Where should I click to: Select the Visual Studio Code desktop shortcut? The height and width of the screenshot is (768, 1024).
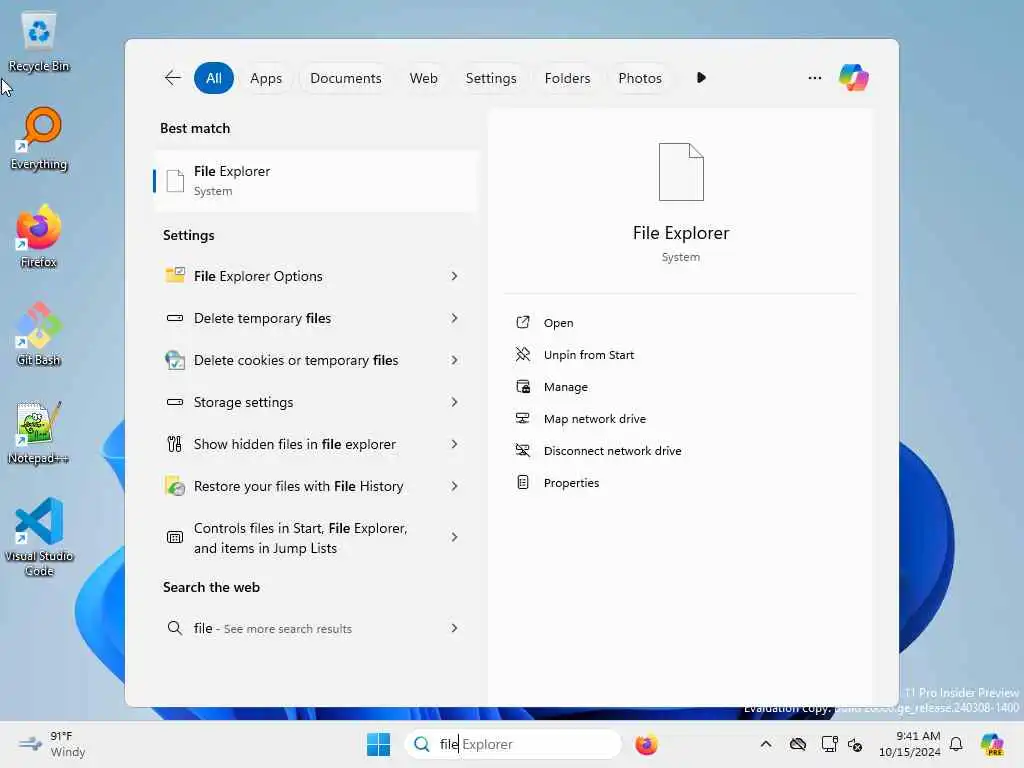pyautogui.click(x=39, y=537)
